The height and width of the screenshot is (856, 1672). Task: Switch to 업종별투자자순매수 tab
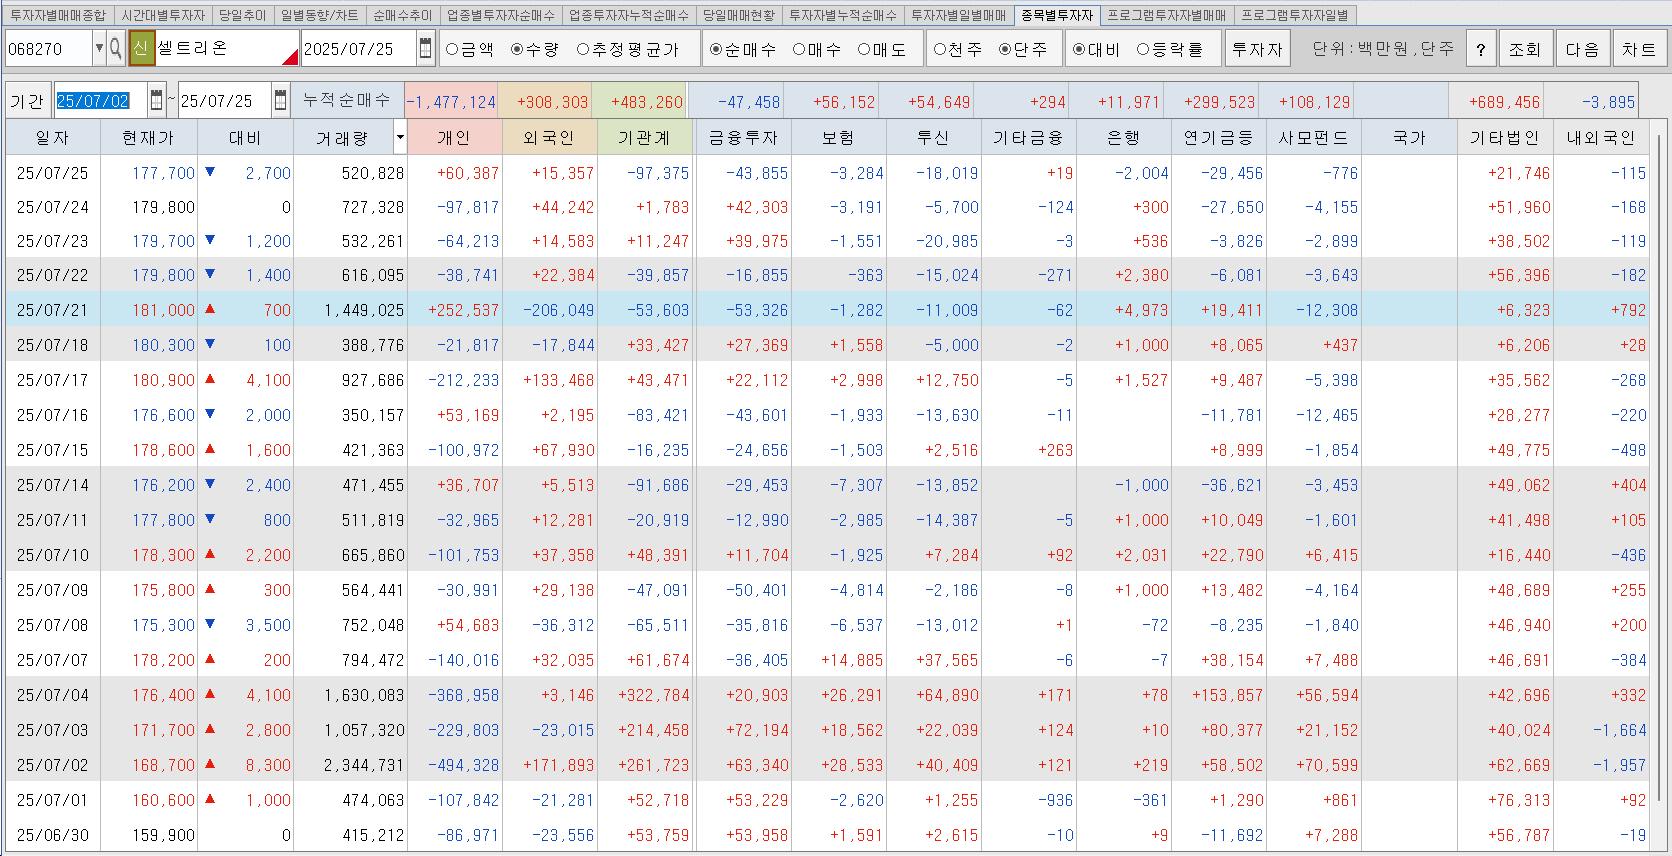click(x=500, y=15)
